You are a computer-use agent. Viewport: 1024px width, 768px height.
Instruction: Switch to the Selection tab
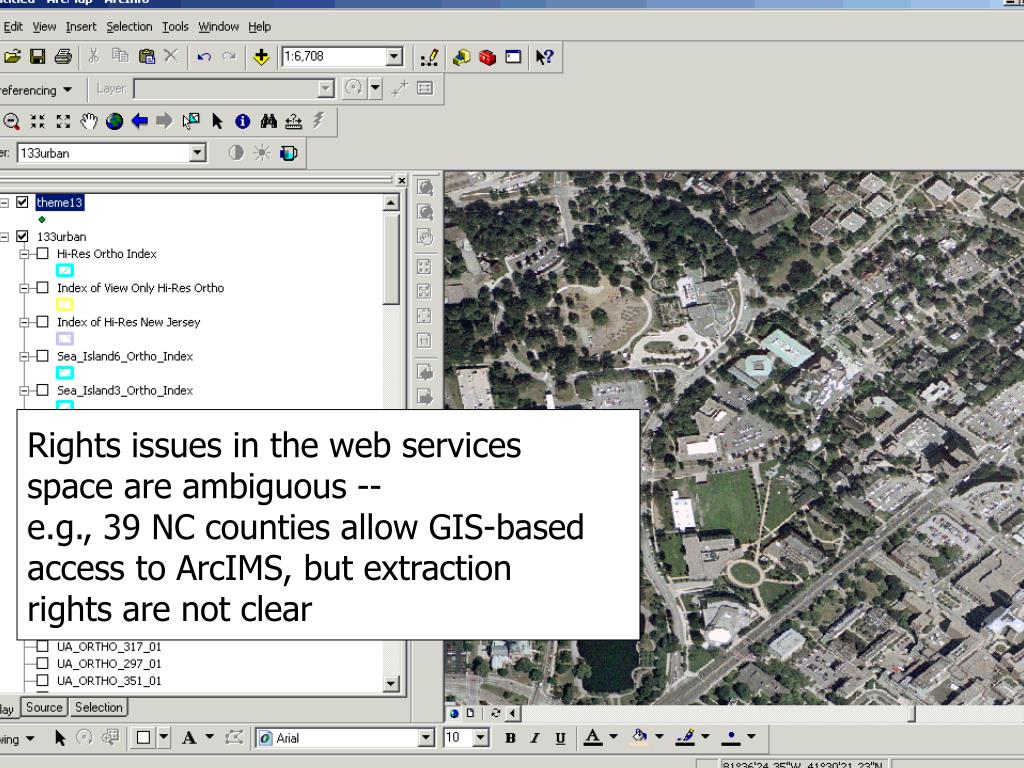pyautogui.click(x=99, y=707)
